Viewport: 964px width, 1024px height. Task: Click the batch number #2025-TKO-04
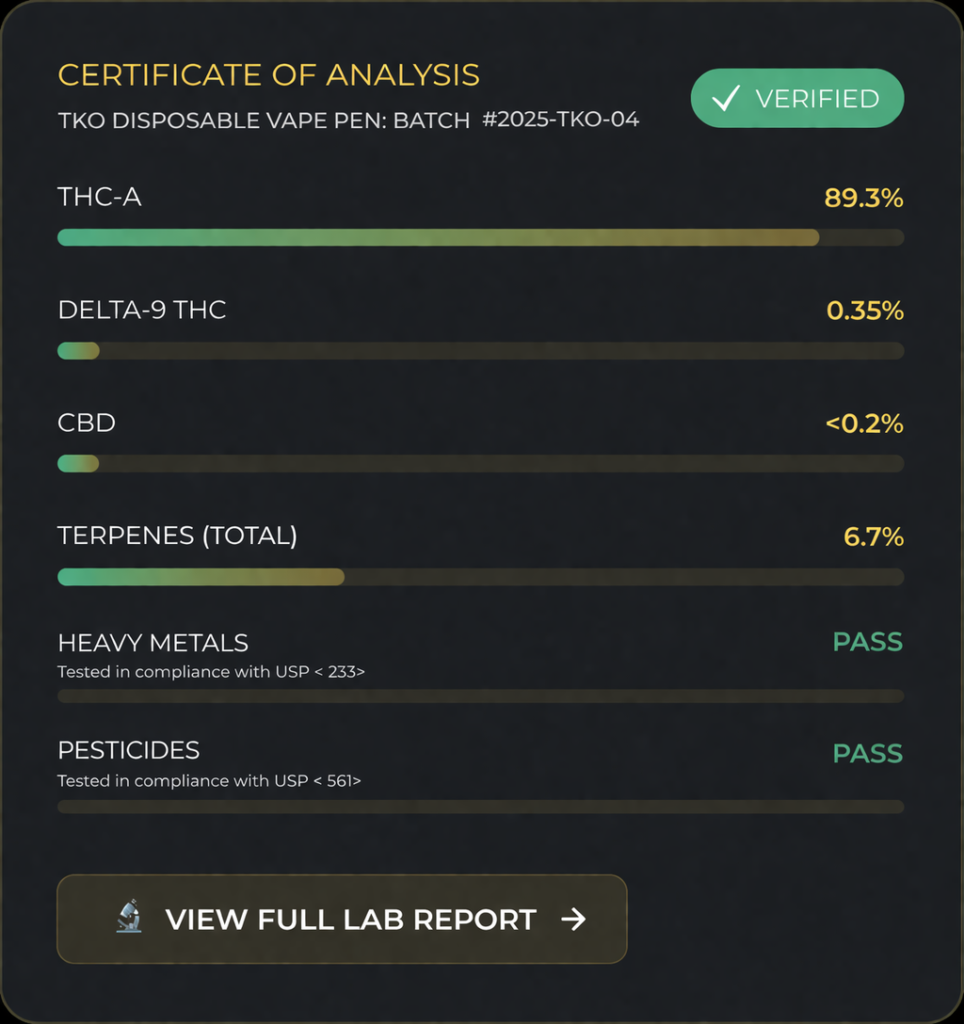[x=560, y=120]
